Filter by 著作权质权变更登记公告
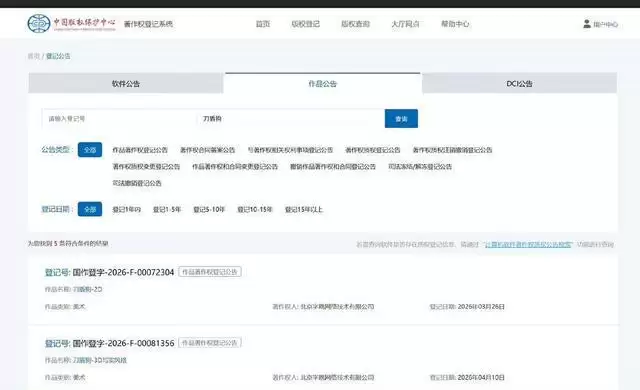The height and width of the screenshot is (390, 640). (146, 167)
